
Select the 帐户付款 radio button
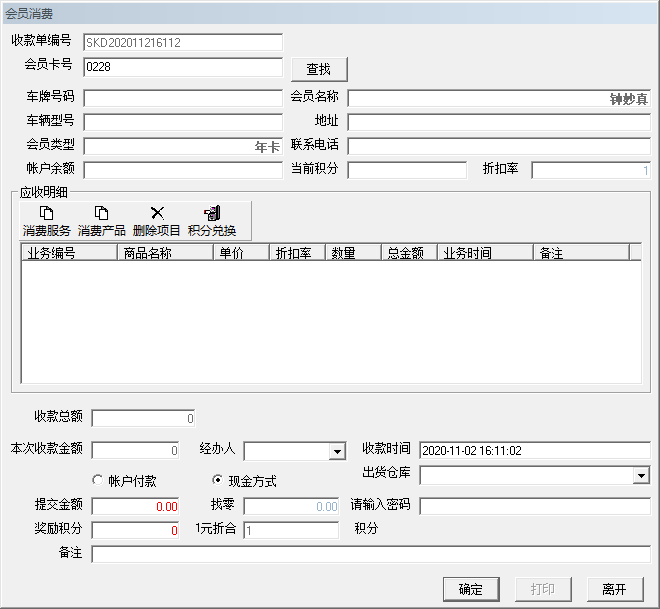(98, 479)
